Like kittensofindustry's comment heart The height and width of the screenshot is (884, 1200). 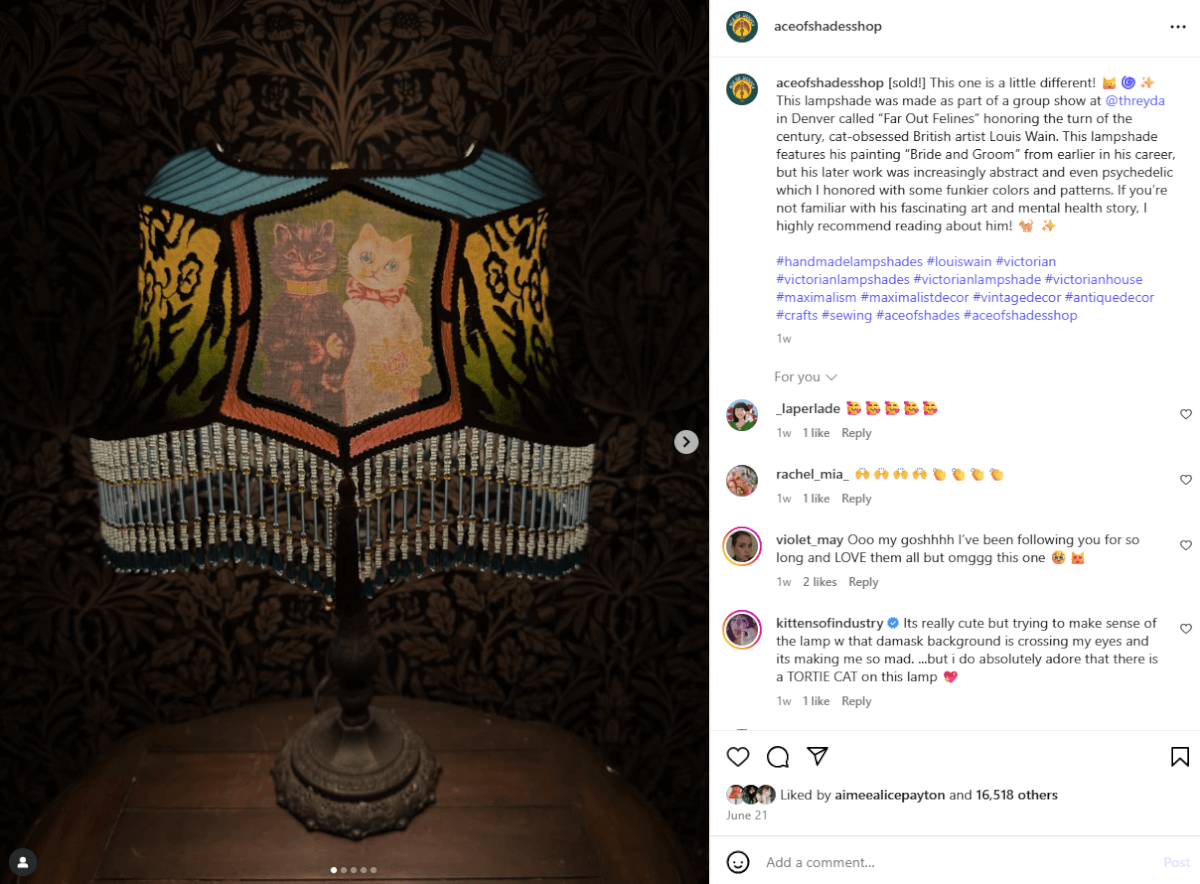click(x=1186, y=629)
